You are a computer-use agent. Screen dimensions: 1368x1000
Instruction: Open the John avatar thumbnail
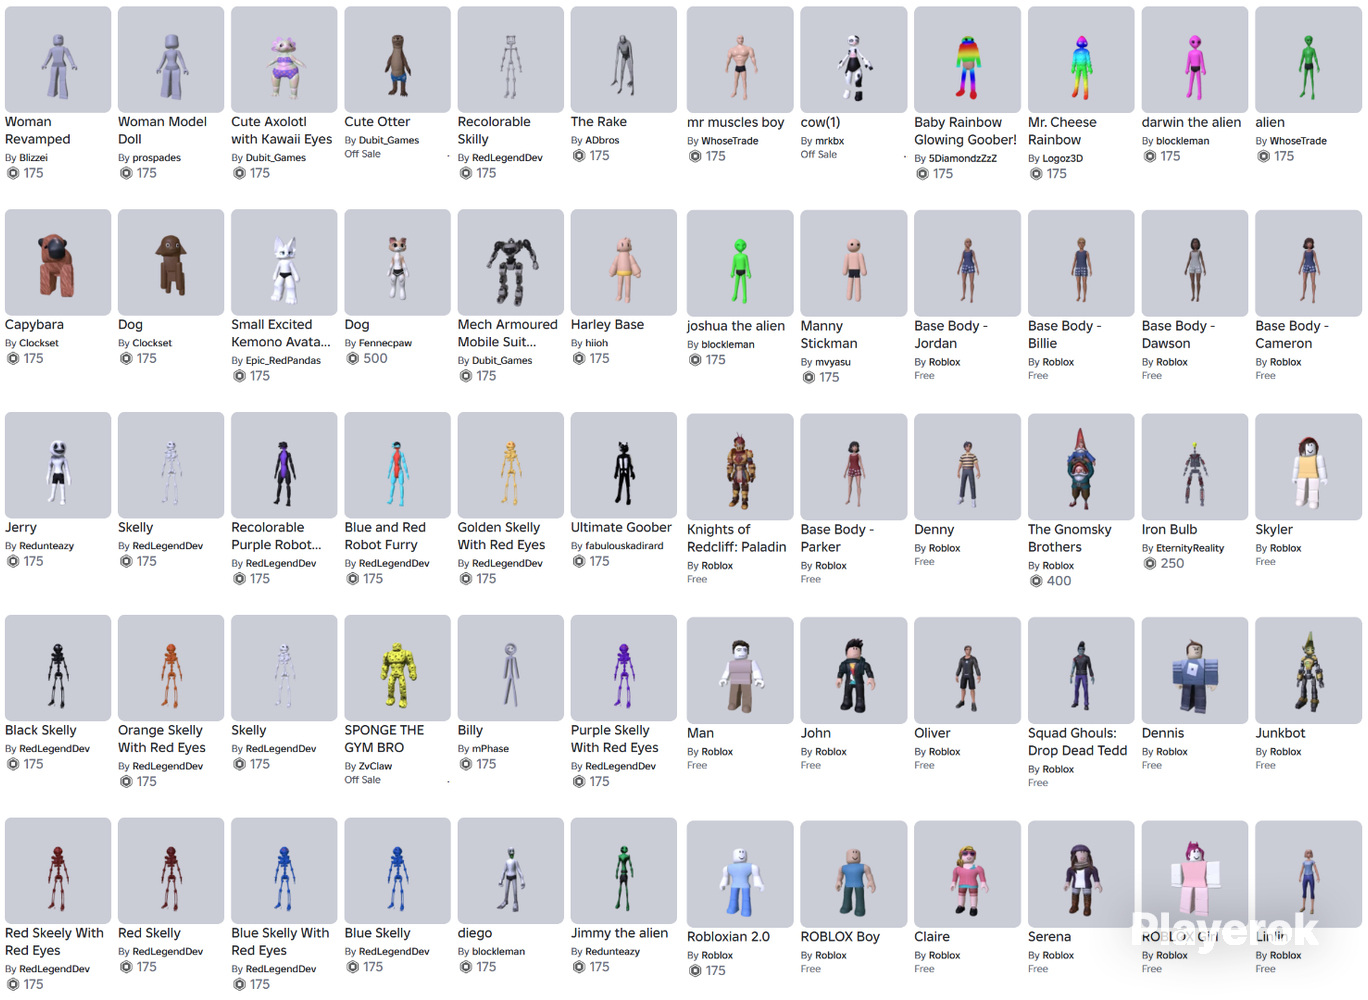tap(853, 670)
